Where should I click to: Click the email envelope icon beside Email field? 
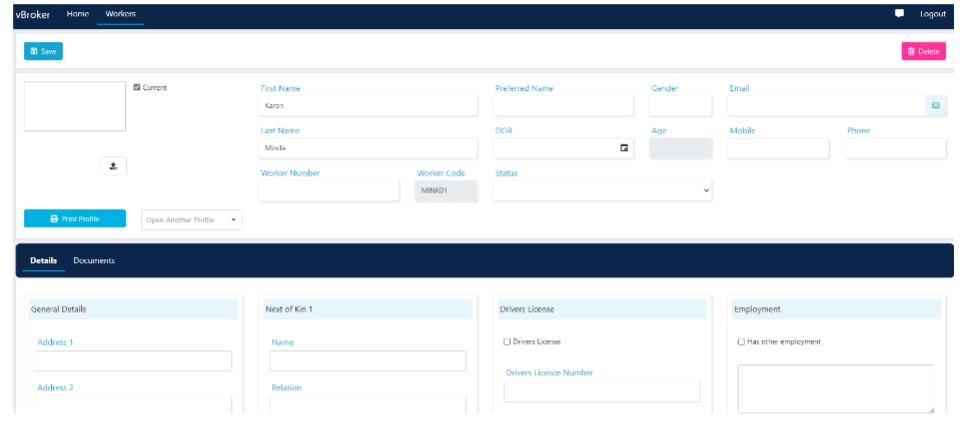point(936,105)
